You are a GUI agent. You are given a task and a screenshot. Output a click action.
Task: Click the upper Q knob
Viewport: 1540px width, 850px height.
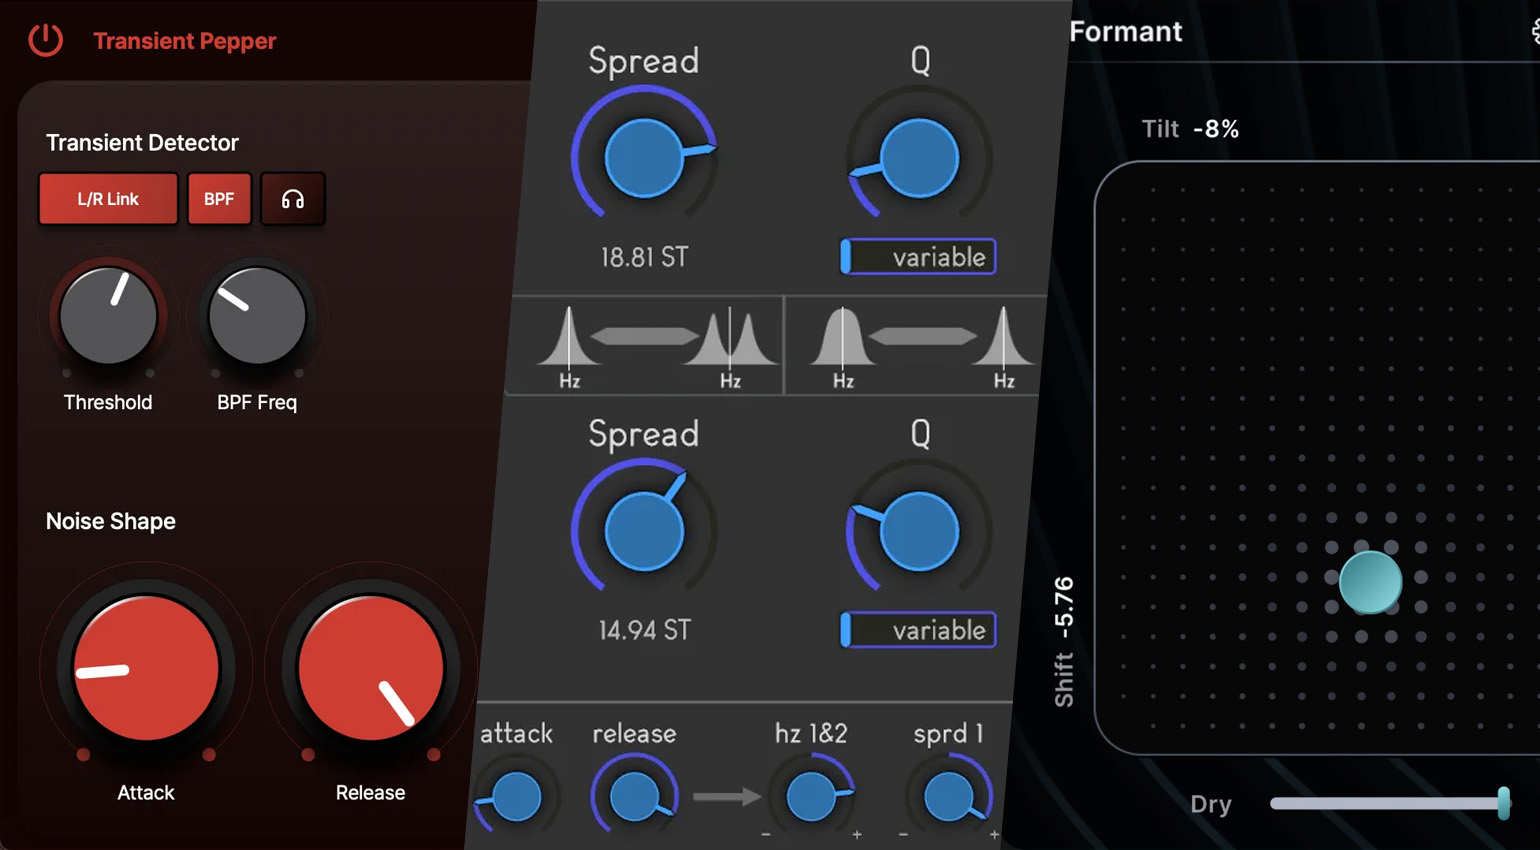point(919,158)
